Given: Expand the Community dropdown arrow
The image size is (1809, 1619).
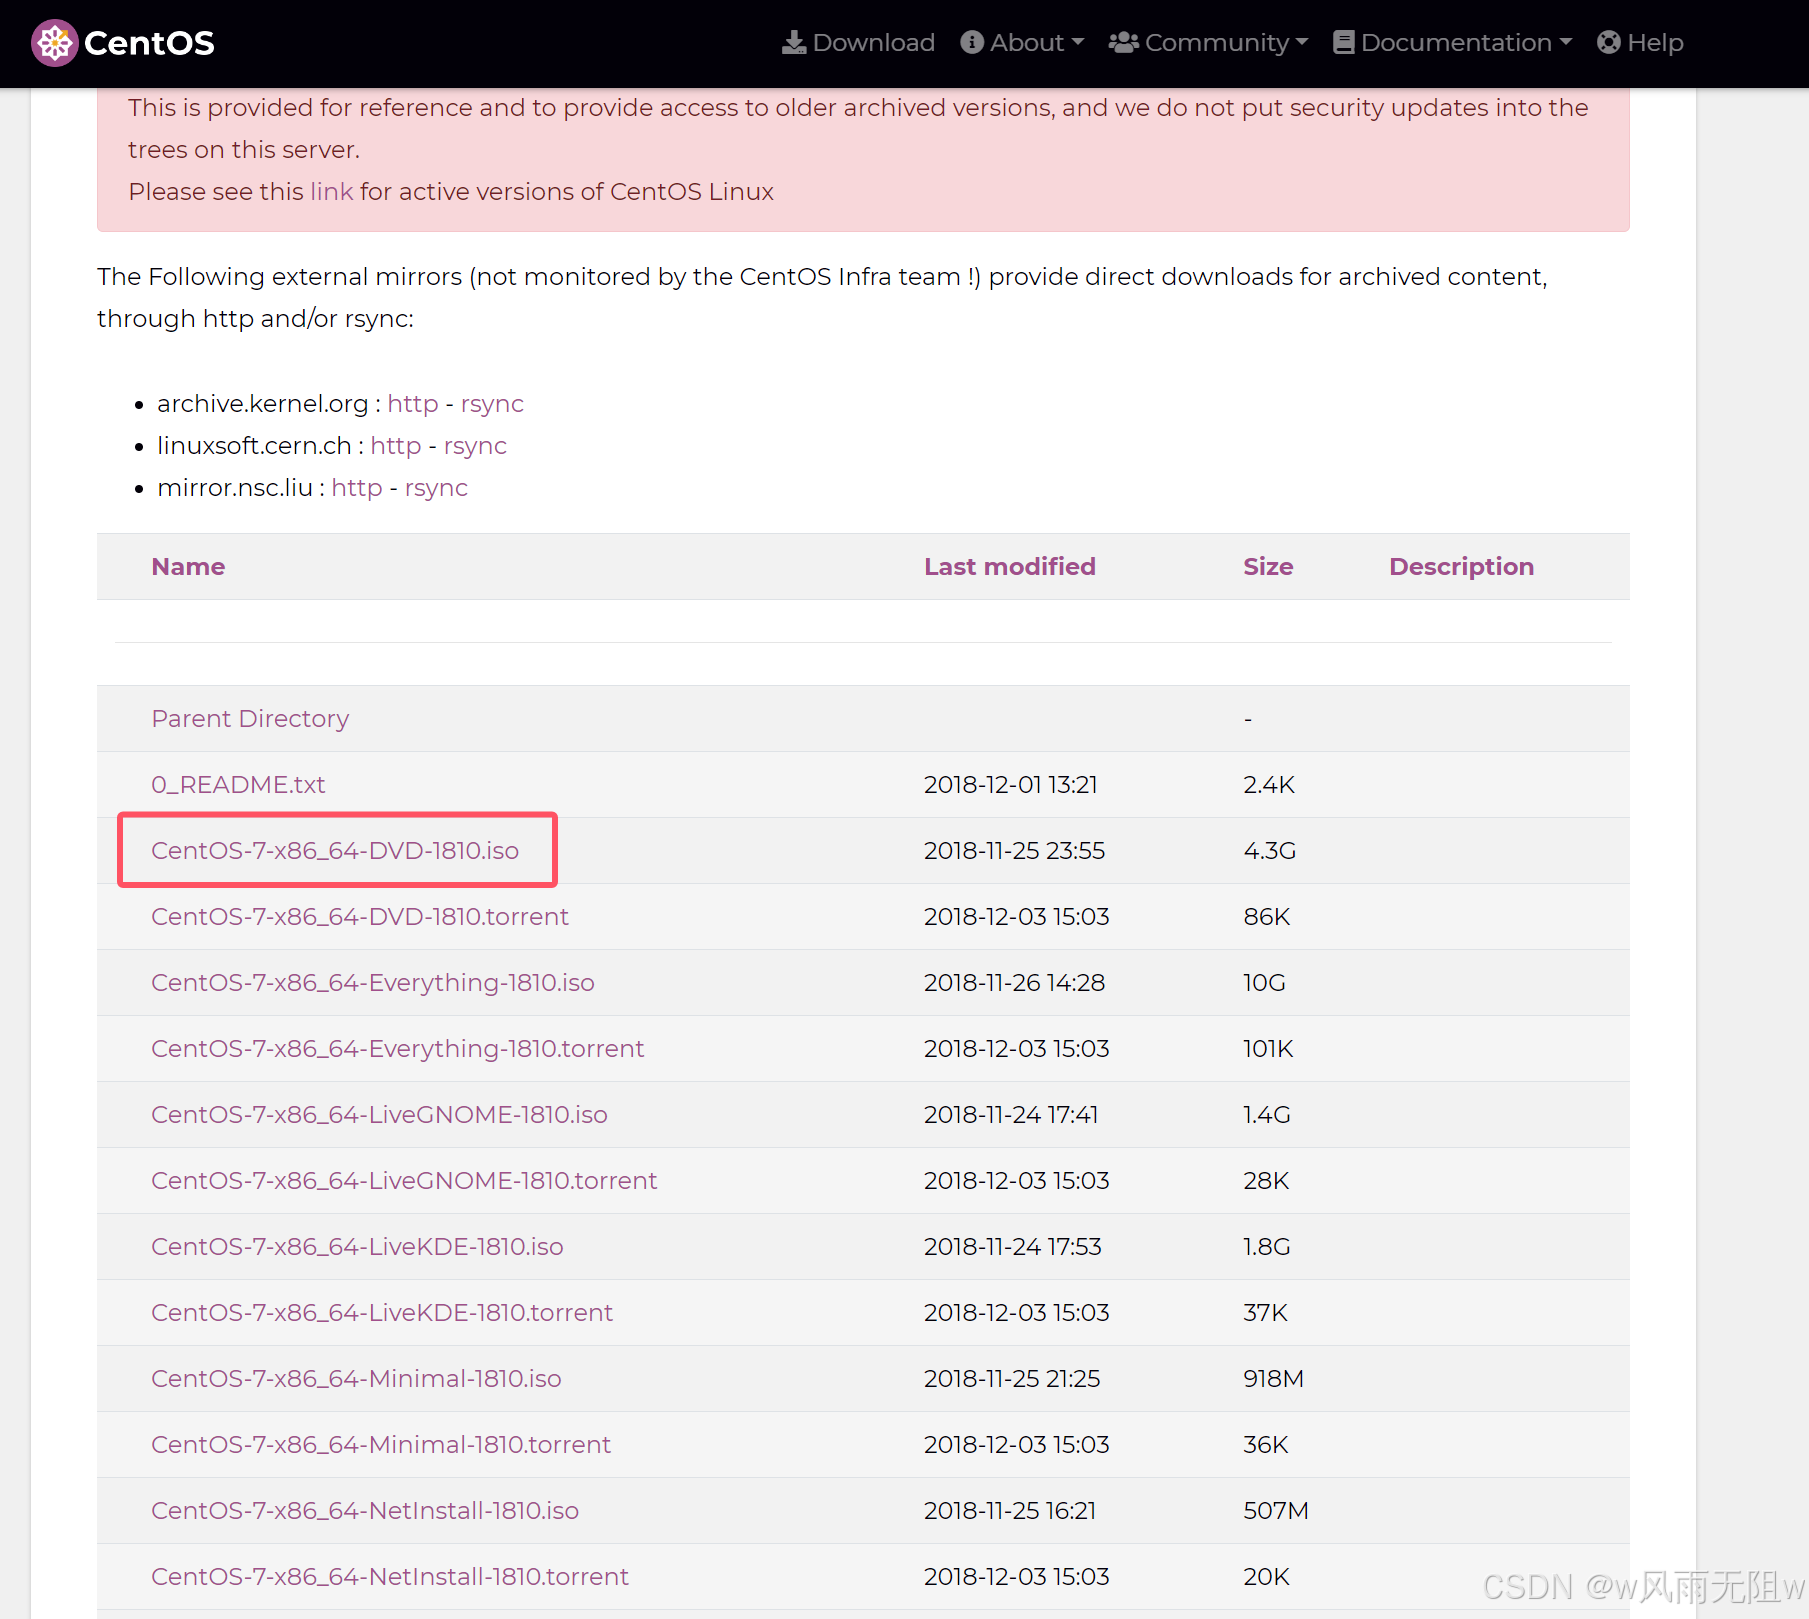Looking at the screenshot, I should tap(1302, 42).
